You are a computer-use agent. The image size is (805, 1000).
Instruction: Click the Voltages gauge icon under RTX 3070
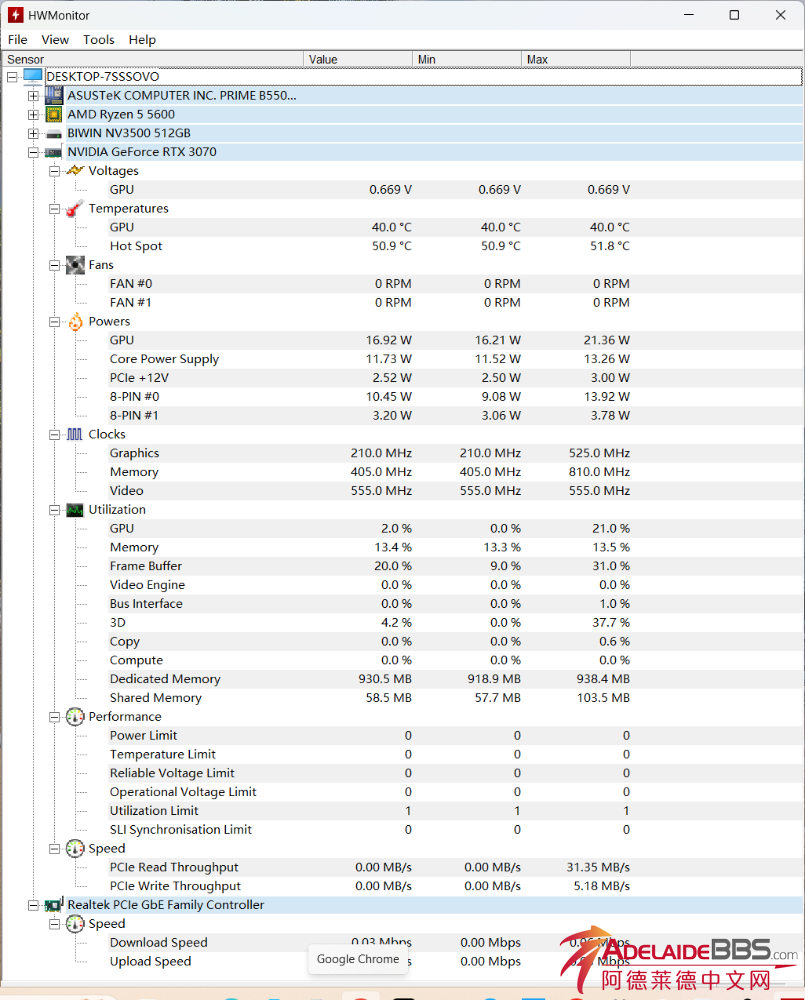click(x=74, y=170)
